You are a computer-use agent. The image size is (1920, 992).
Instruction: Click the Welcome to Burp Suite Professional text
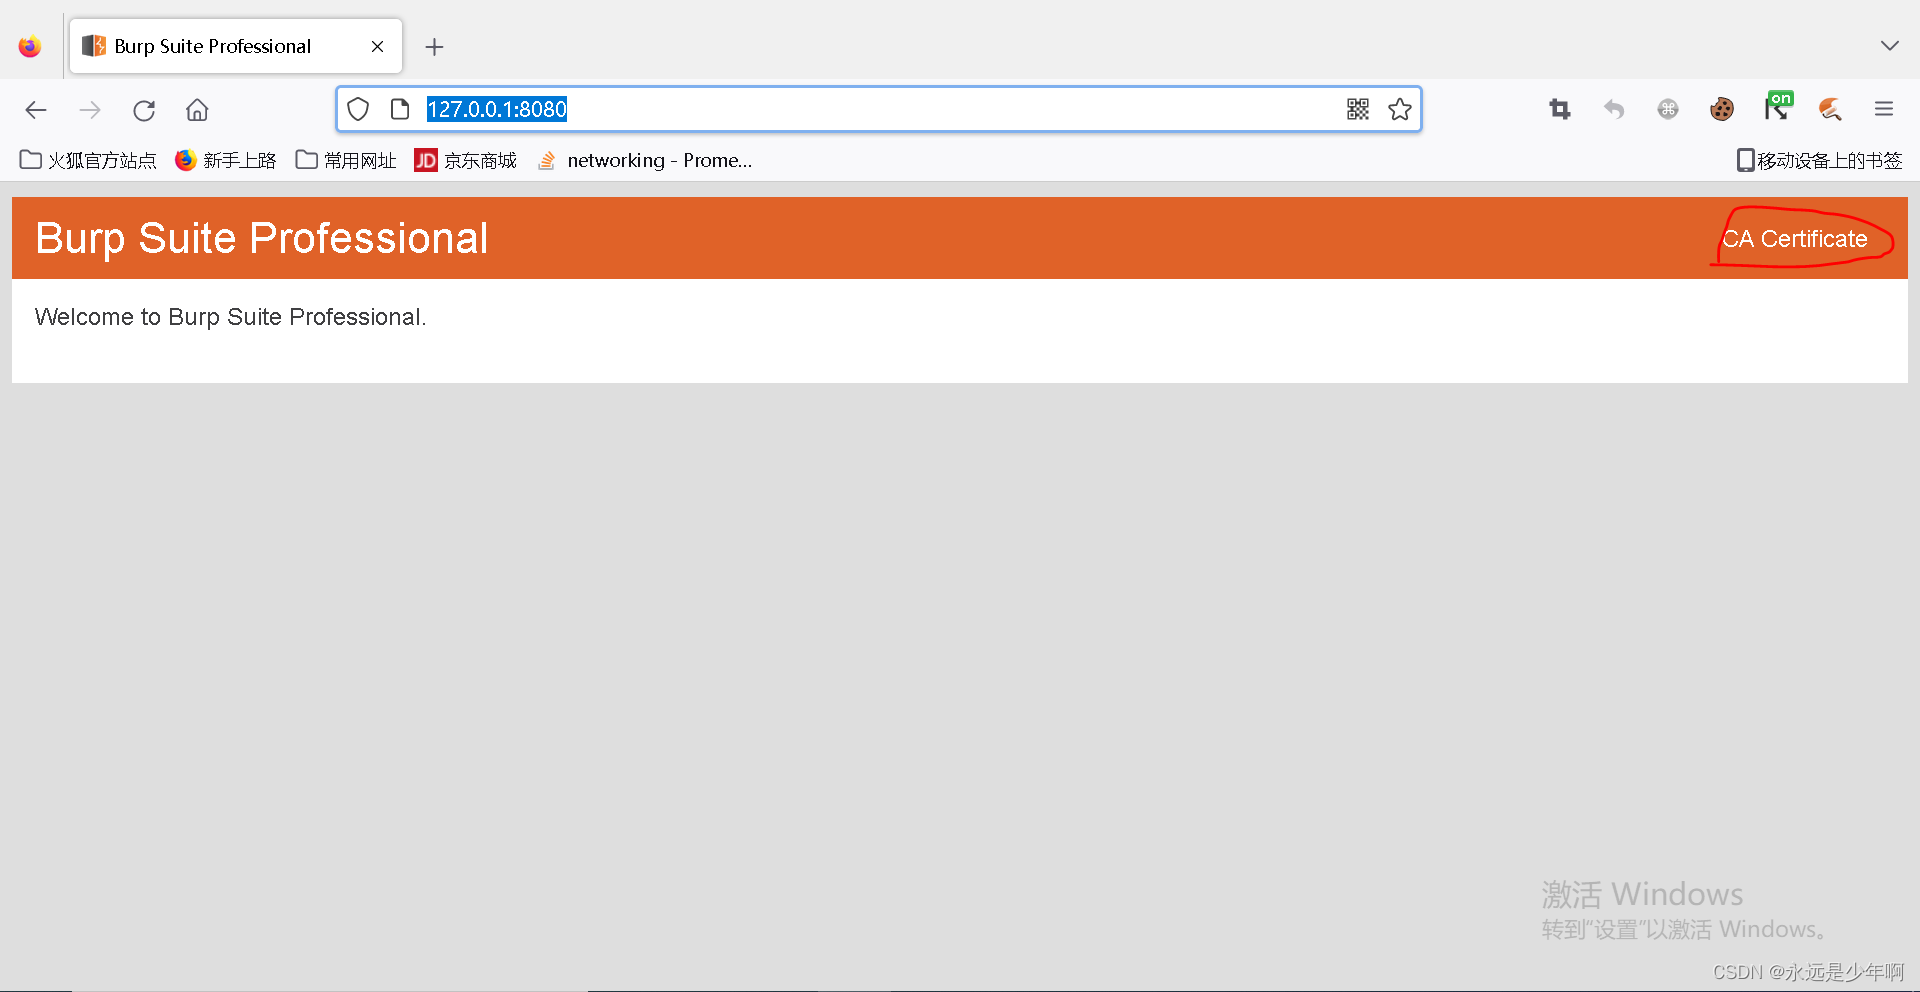click(x=231, y=317)
